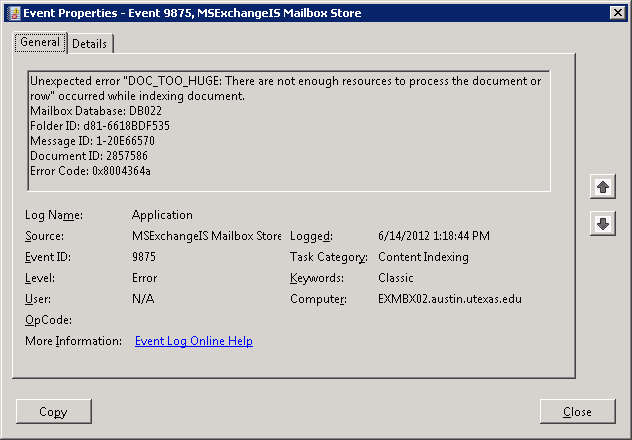Select the Keywords value Classic
The height and width of the screenshot is (440, 632).
tap(396, 278)
